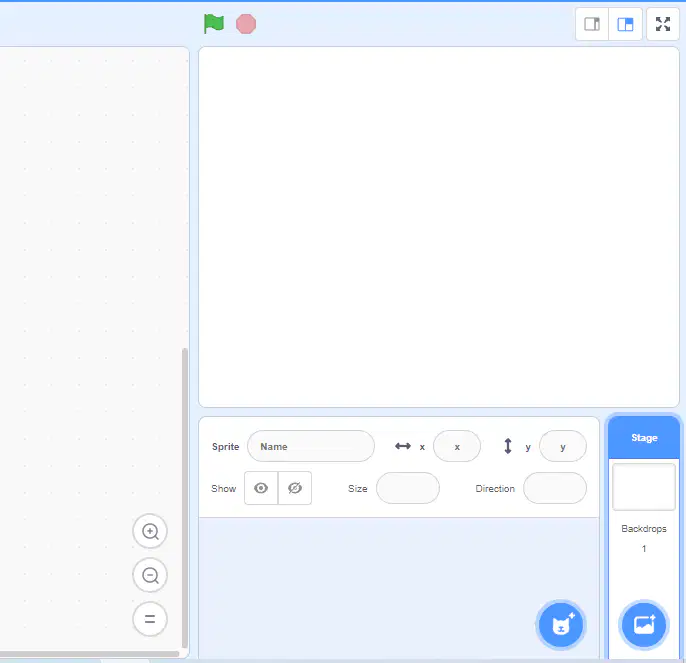Image resolution: width=686 pixels, height=663 pixels.
Task: Select the Stage panel header
Action: pos(644,438)
